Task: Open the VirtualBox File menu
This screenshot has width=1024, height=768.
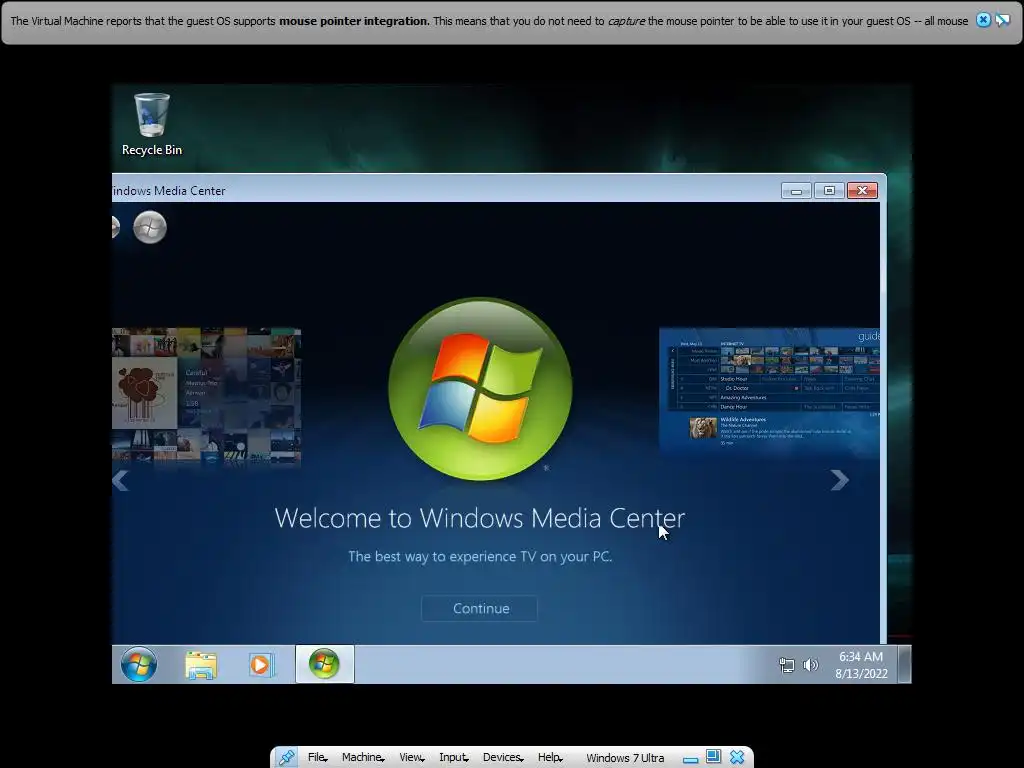Action: tap(317, 758)
